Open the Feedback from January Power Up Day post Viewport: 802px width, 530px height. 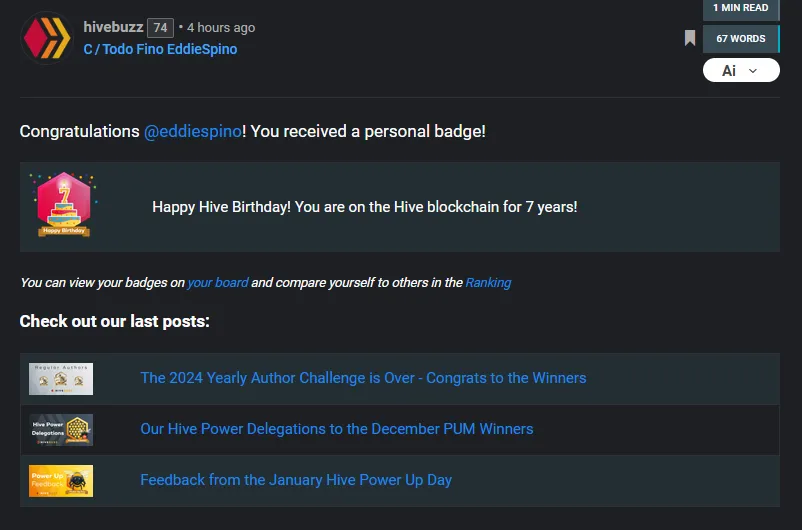tap(296, 480)
